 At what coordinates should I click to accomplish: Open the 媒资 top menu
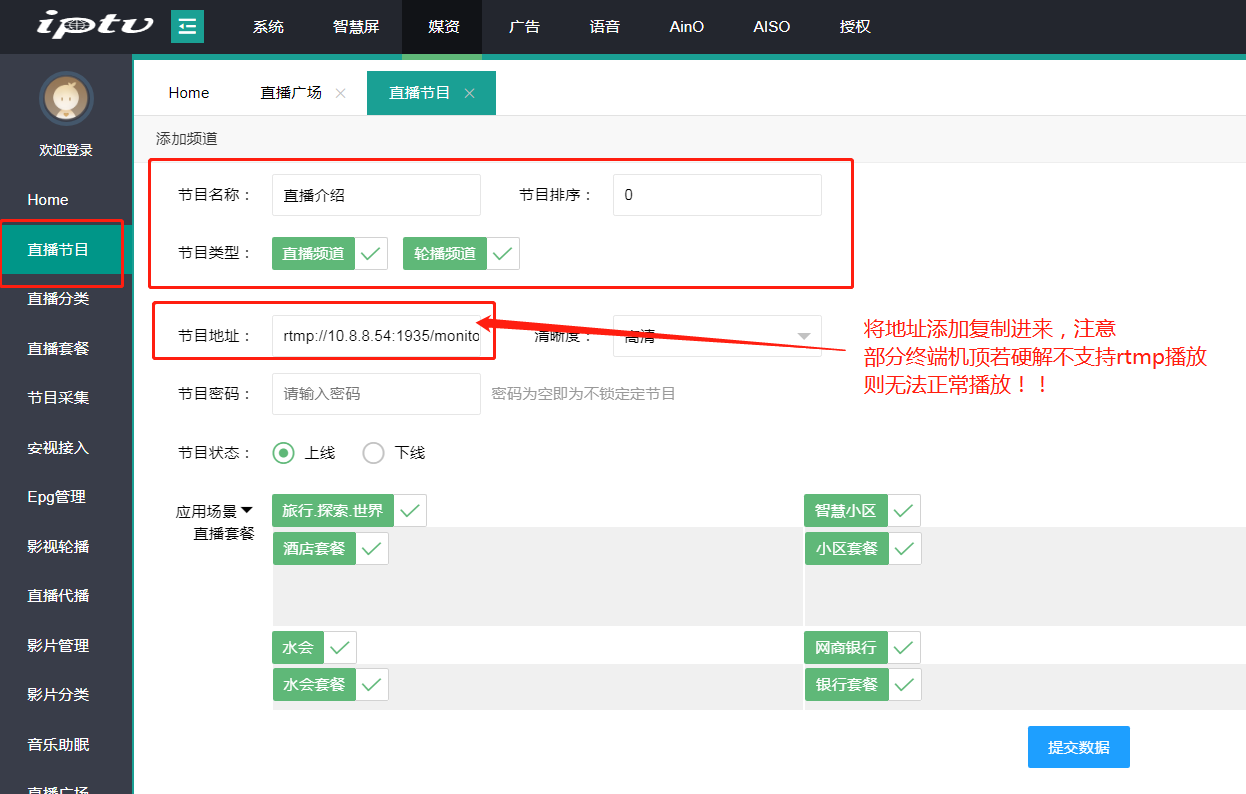(x=443, y=27)
